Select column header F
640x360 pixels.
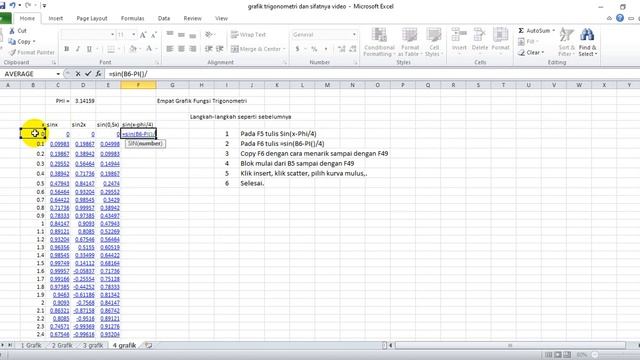[138, 85]
